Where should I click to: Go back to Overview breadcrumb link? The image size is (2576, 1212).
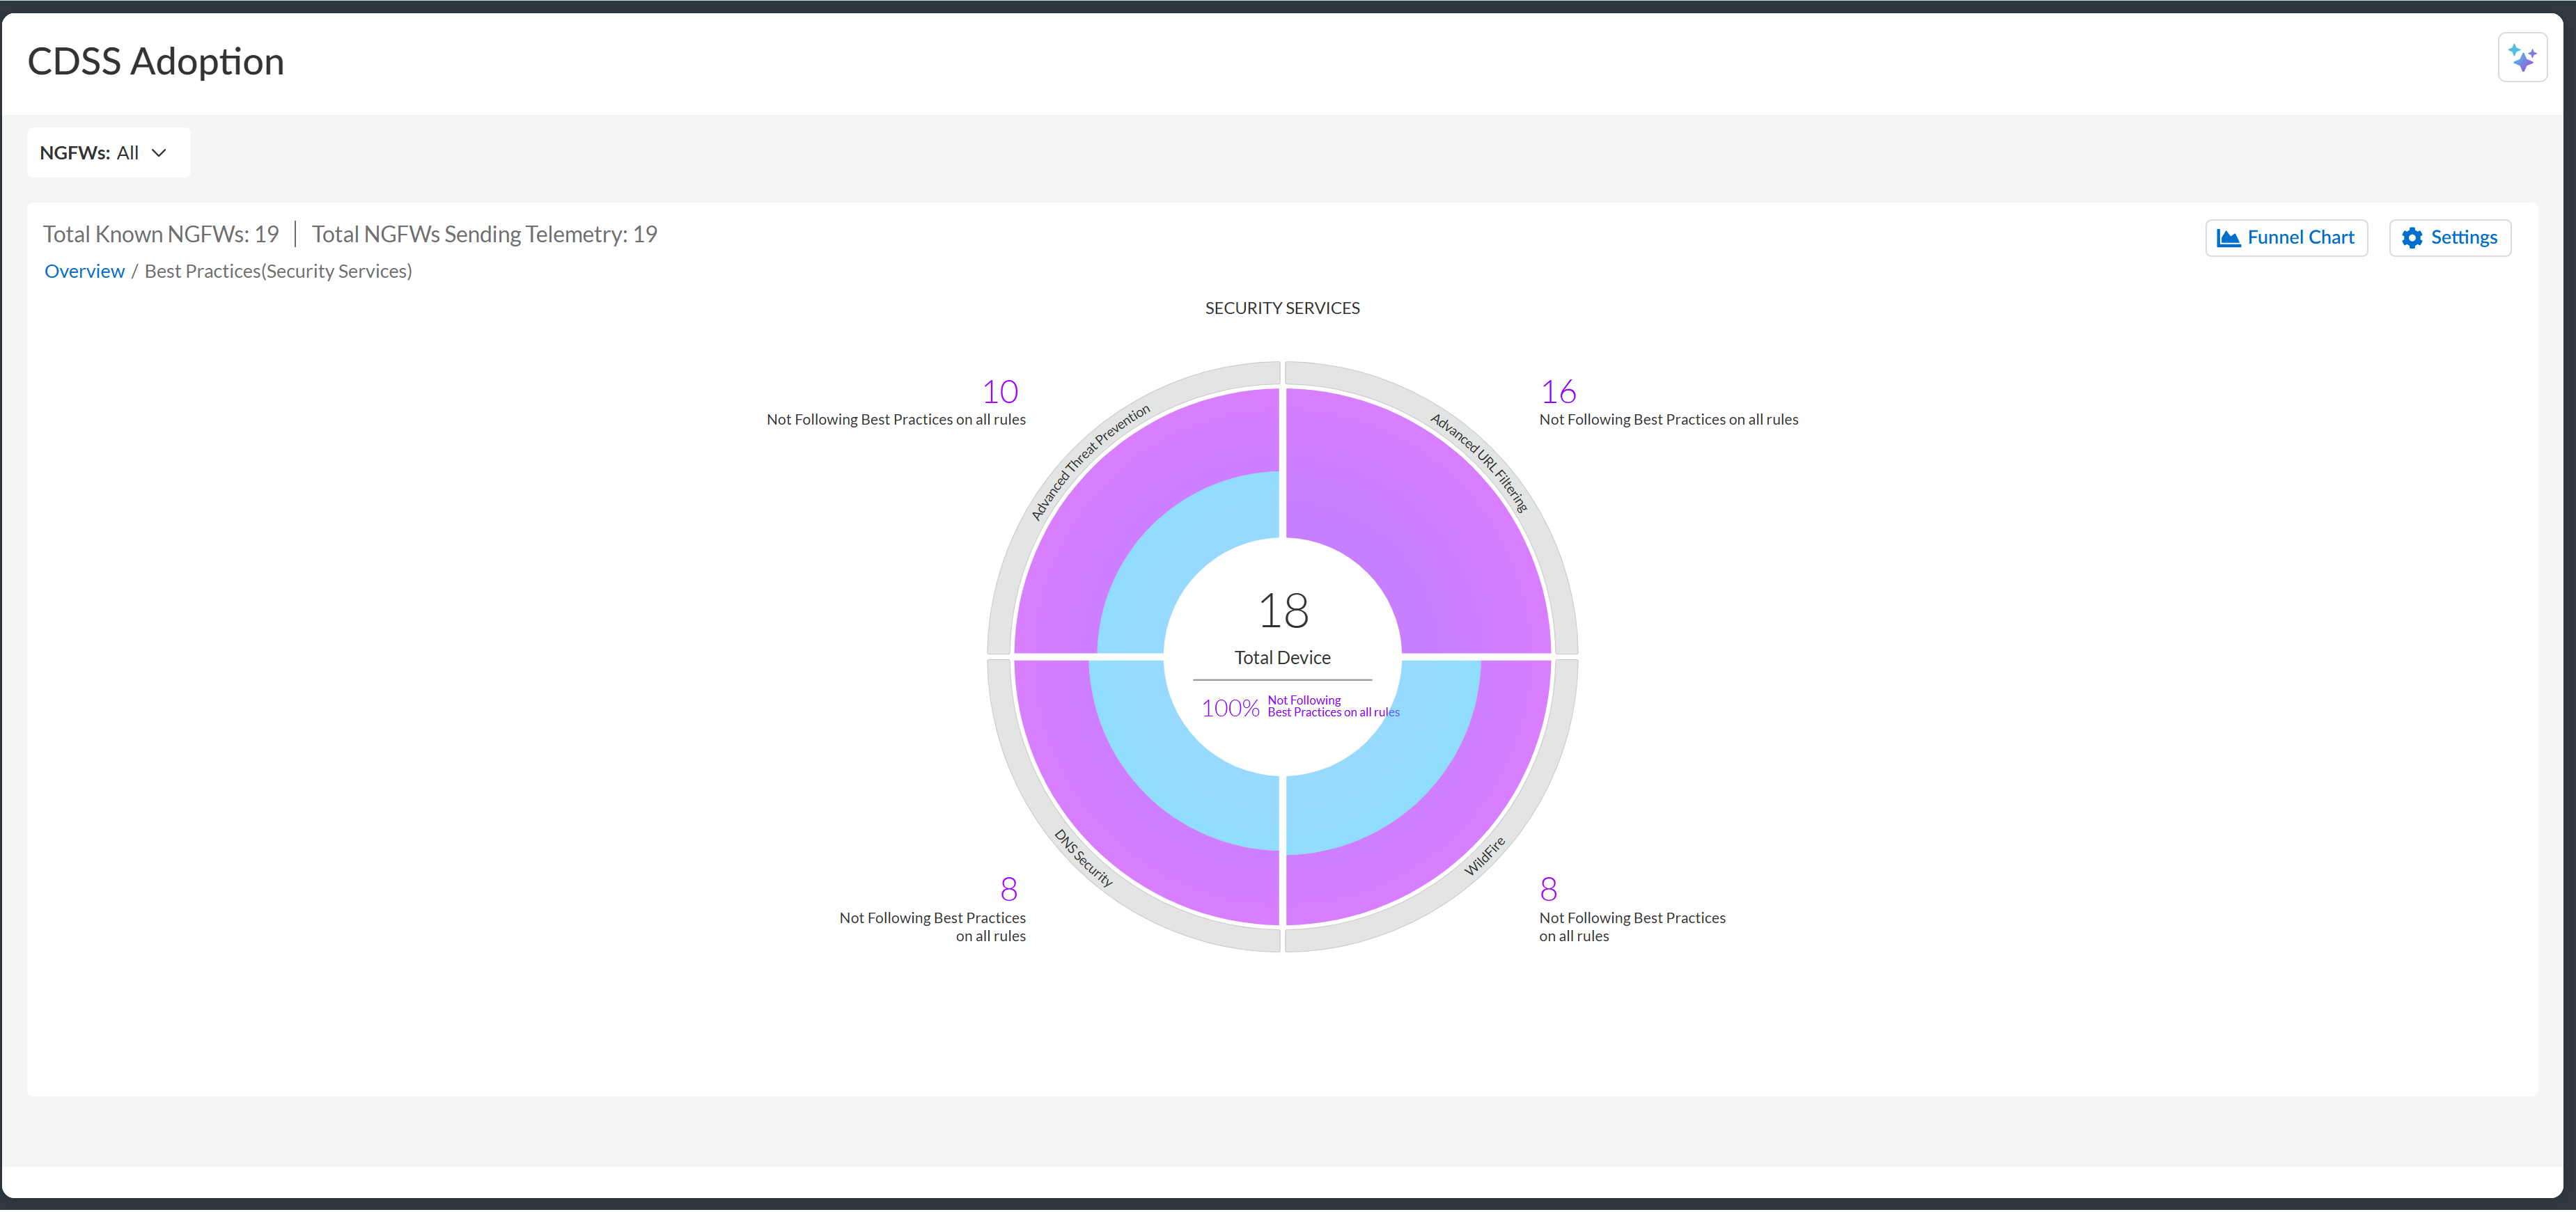[x=84, y=271]
